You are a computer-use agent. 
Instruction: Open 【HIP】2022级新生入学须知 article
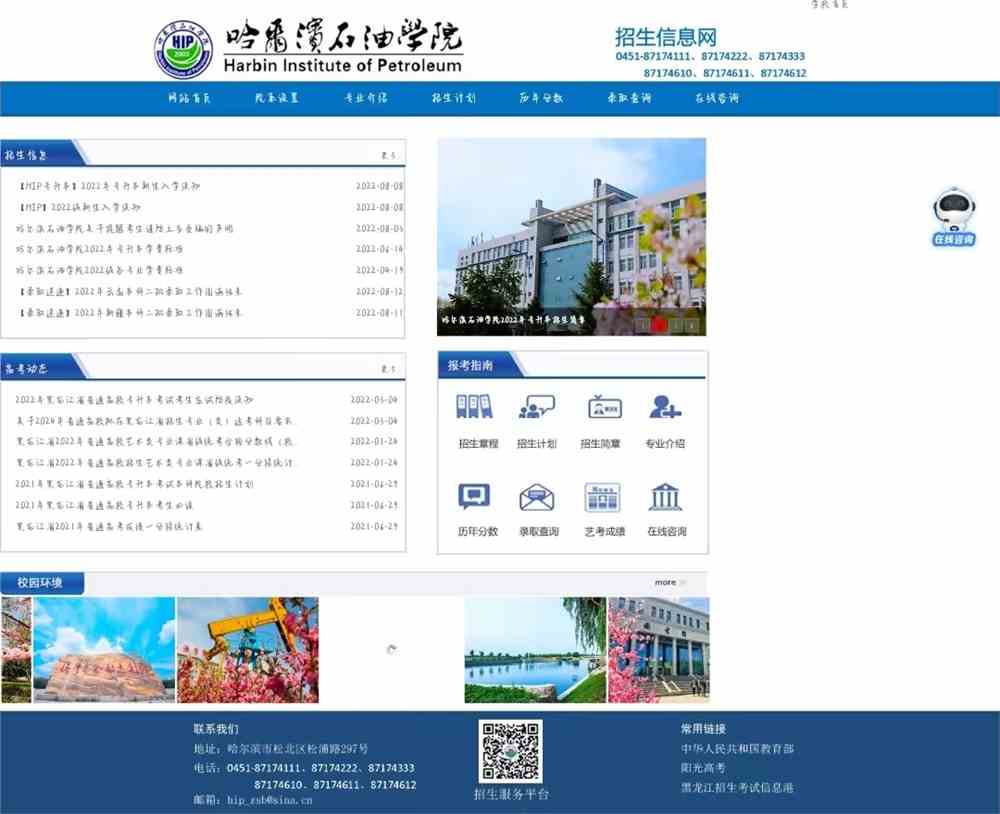click(x=80, y=207)
